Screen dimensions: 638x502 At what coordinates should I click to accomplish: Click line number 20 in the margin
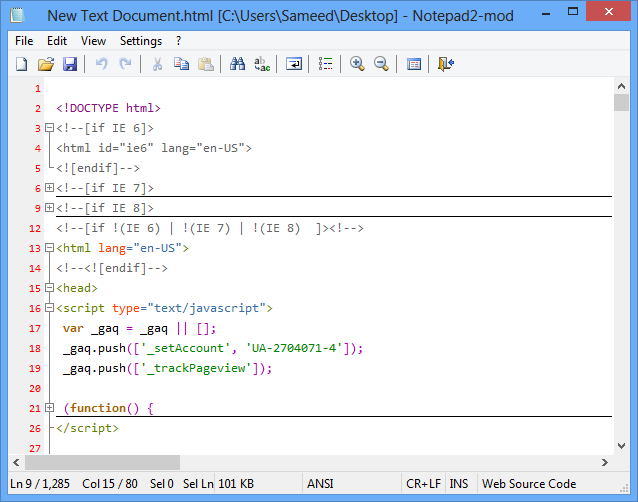35,389
